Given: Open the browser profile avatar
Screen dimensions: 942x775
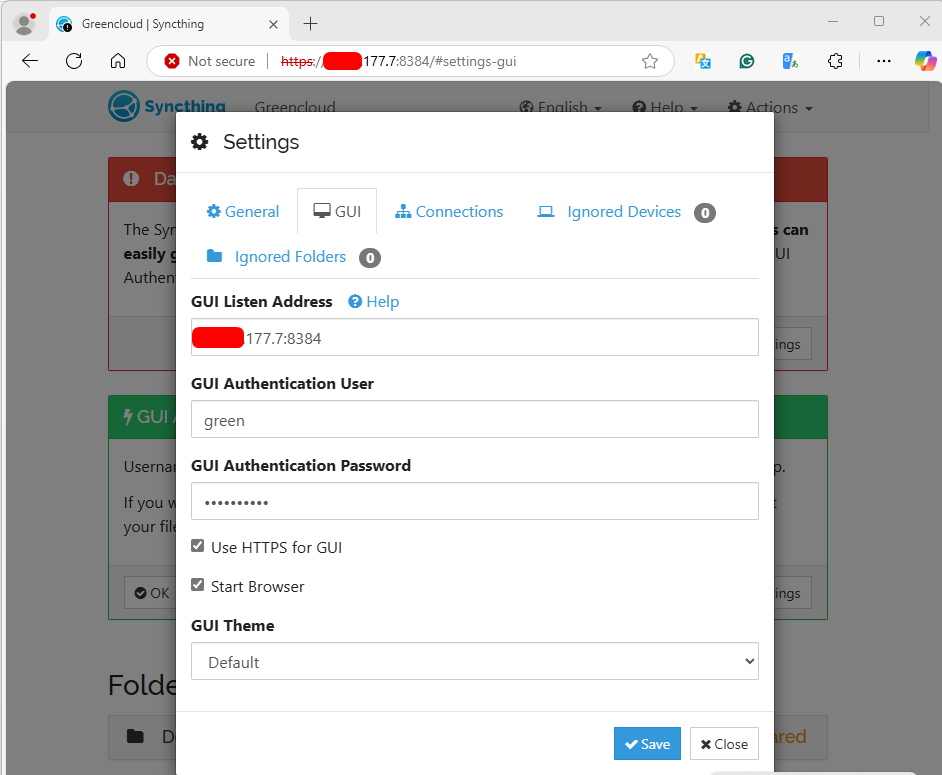Looking at the screenshot, I should coord(24,24).
